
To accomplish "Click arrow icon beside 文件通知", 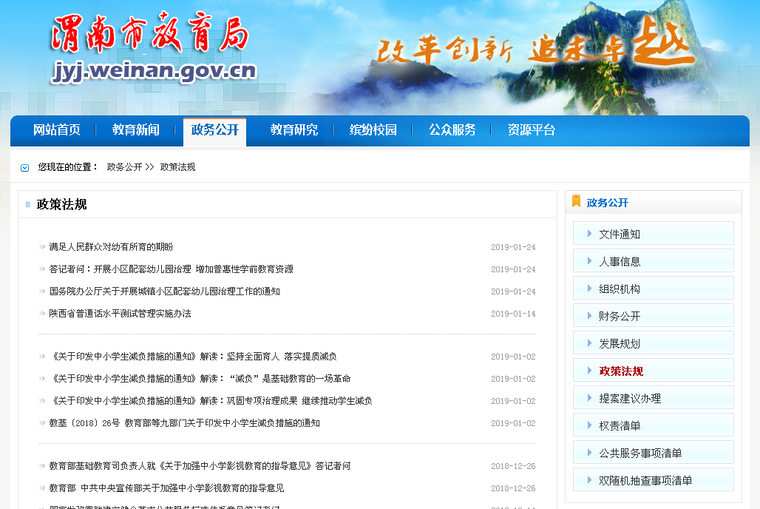I will pos(589,234).
